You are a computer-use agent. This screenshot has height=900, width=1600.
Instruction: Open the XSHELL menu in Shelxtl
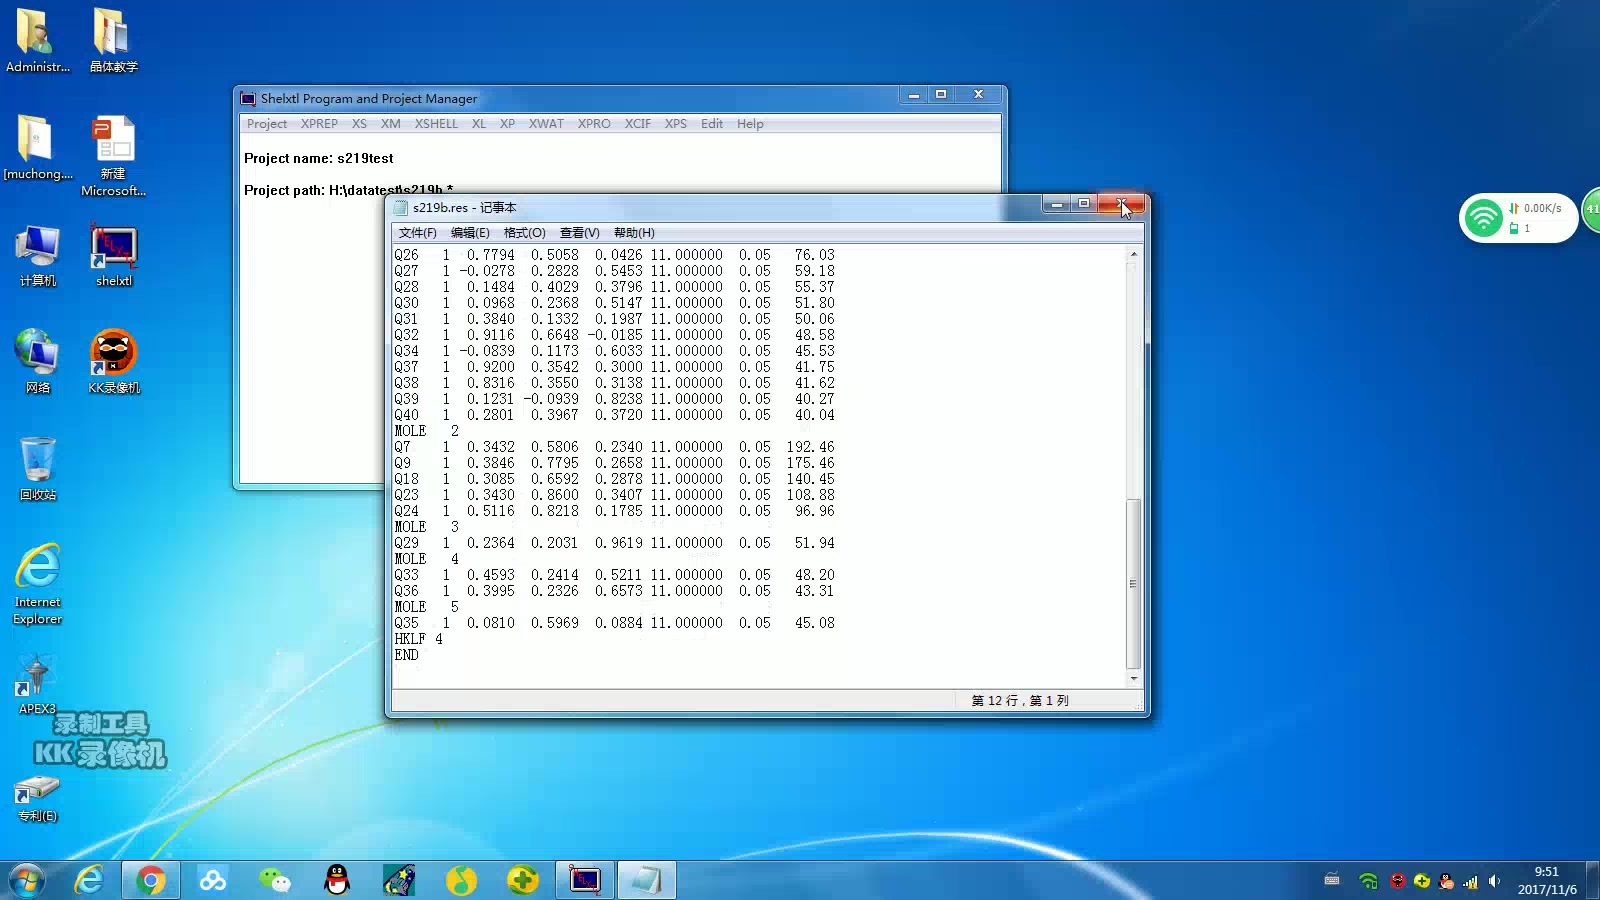point(436,124)
